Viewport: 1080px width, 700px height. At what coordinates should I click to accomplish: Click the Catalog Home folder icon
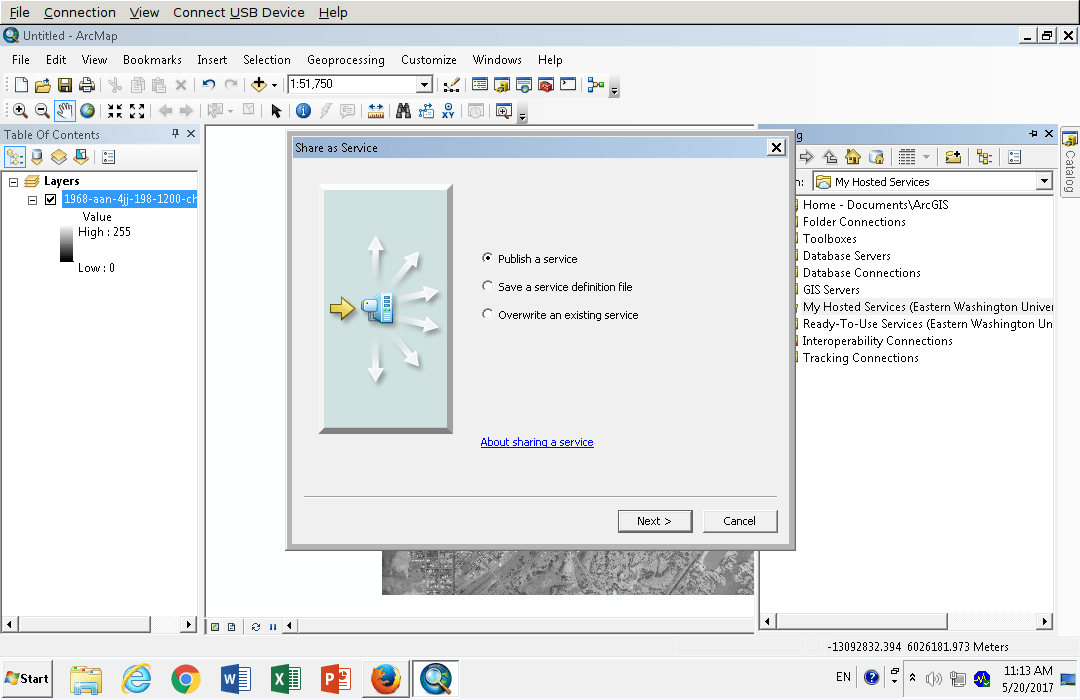[852, 157]
